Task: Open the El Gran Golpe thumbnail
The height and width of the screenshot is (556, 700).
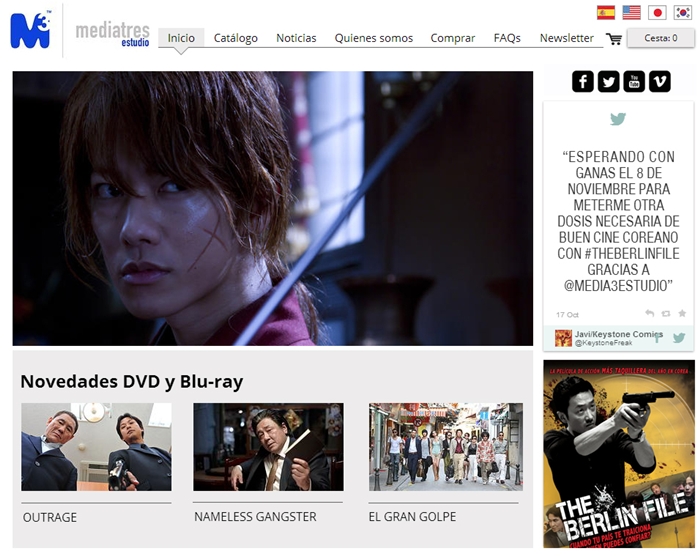Action: click(x=446, y=447)
